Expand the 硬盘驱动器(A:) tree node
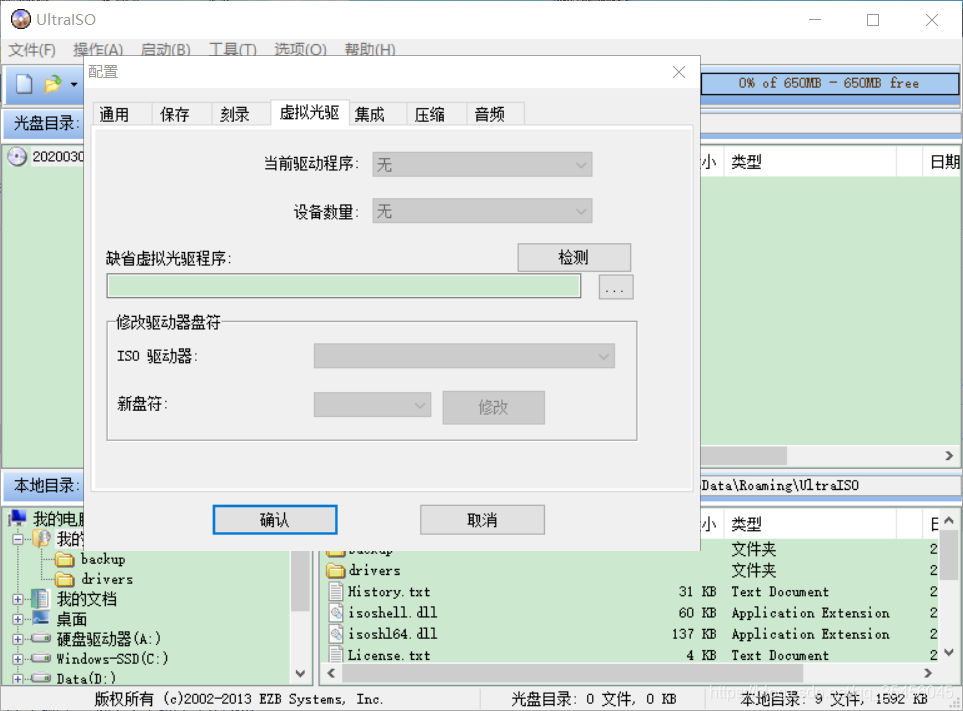Image resolution: width=963 pixels, height=711 pixels. (x=18, y=639)
